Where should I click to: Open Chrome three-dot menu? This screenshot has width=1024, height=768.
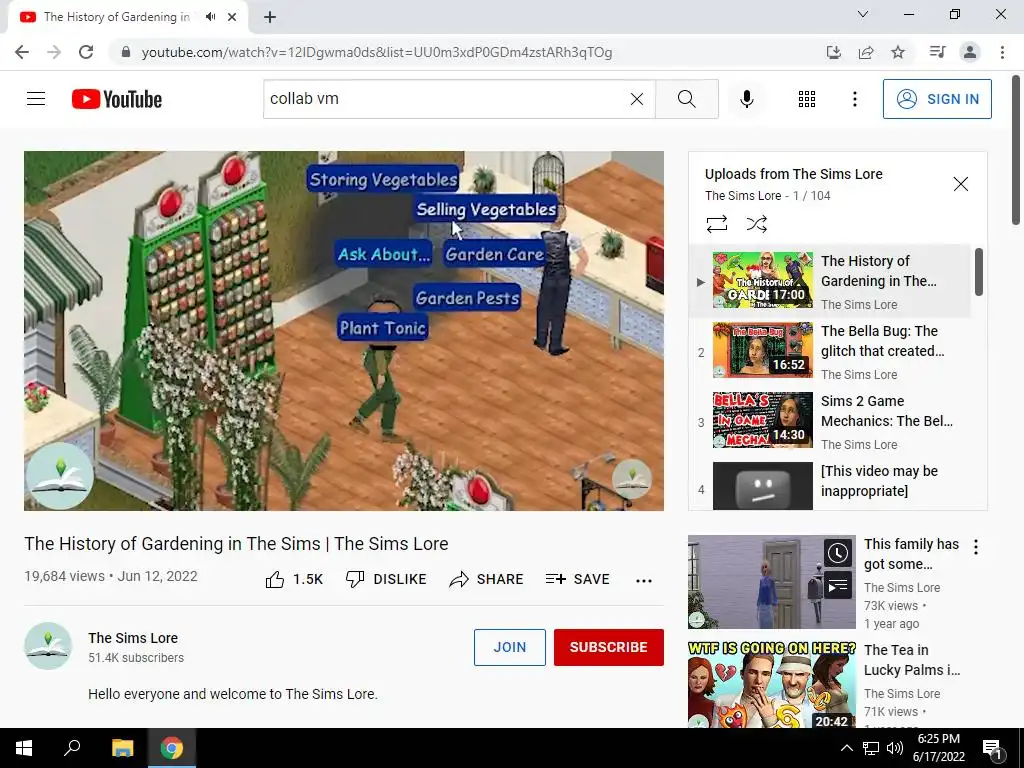(1002, 52)
